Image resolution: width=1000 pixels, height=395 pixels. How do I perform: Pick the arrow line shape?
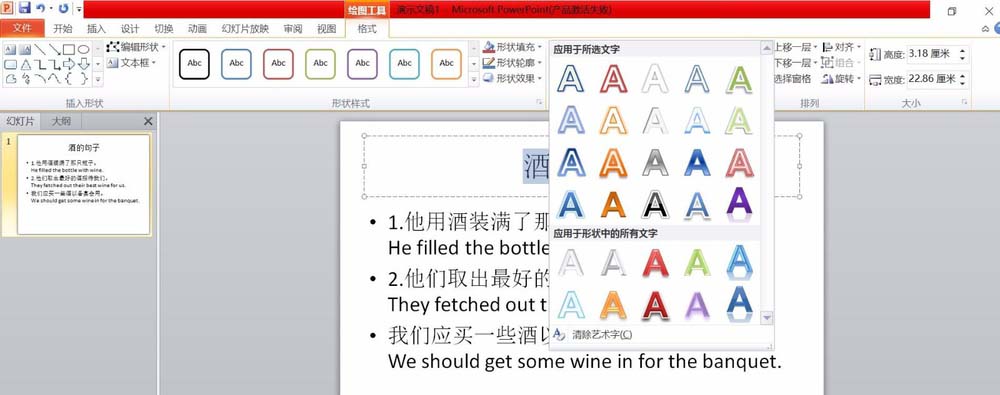(54, 49)
